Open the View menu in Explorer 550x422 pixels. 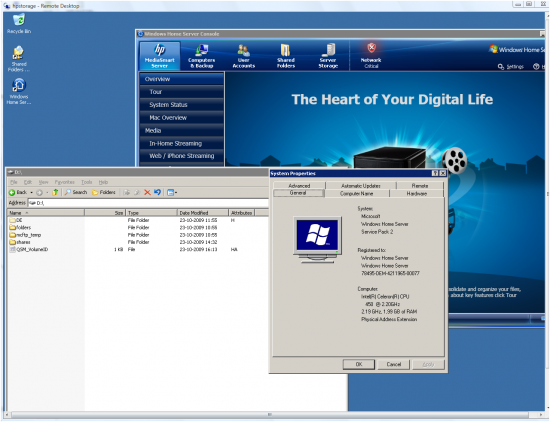(x=43, y=182)
